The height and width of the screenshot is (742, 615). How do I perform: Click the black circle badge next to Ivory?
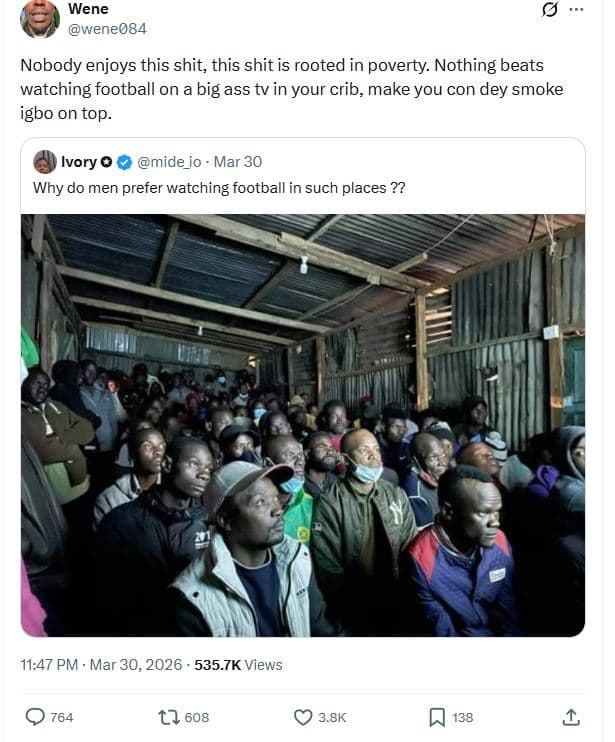pyautogui.click(x=108, y=162)
